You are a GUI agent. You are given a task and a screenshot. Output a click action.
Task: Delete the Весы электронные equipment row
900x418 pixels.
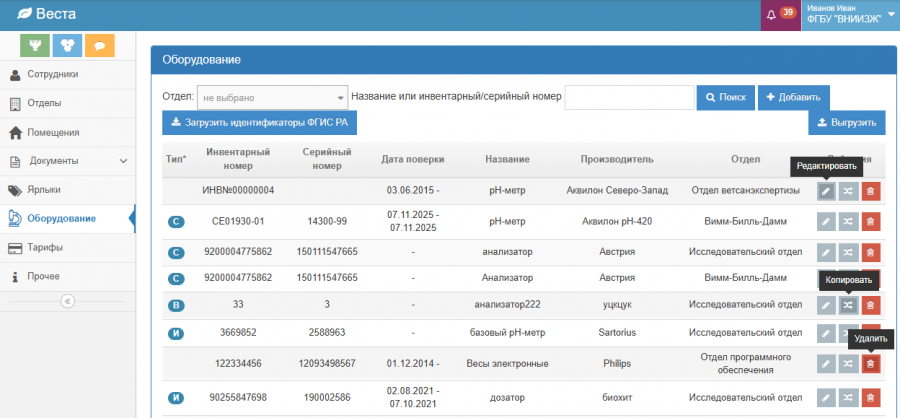coord(870,365)
